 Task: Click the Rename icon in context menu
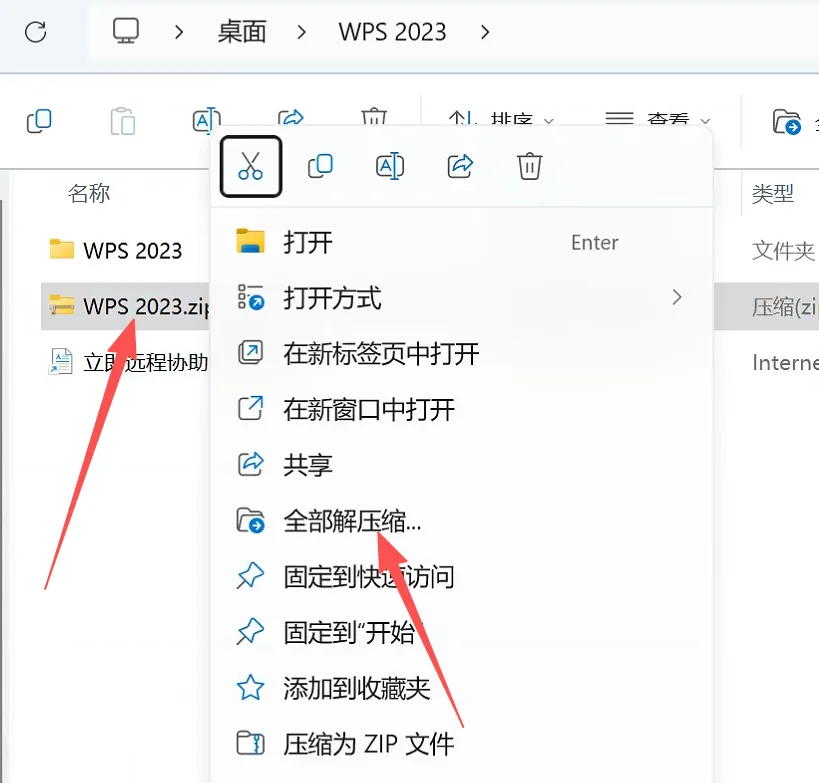(390, 166)
